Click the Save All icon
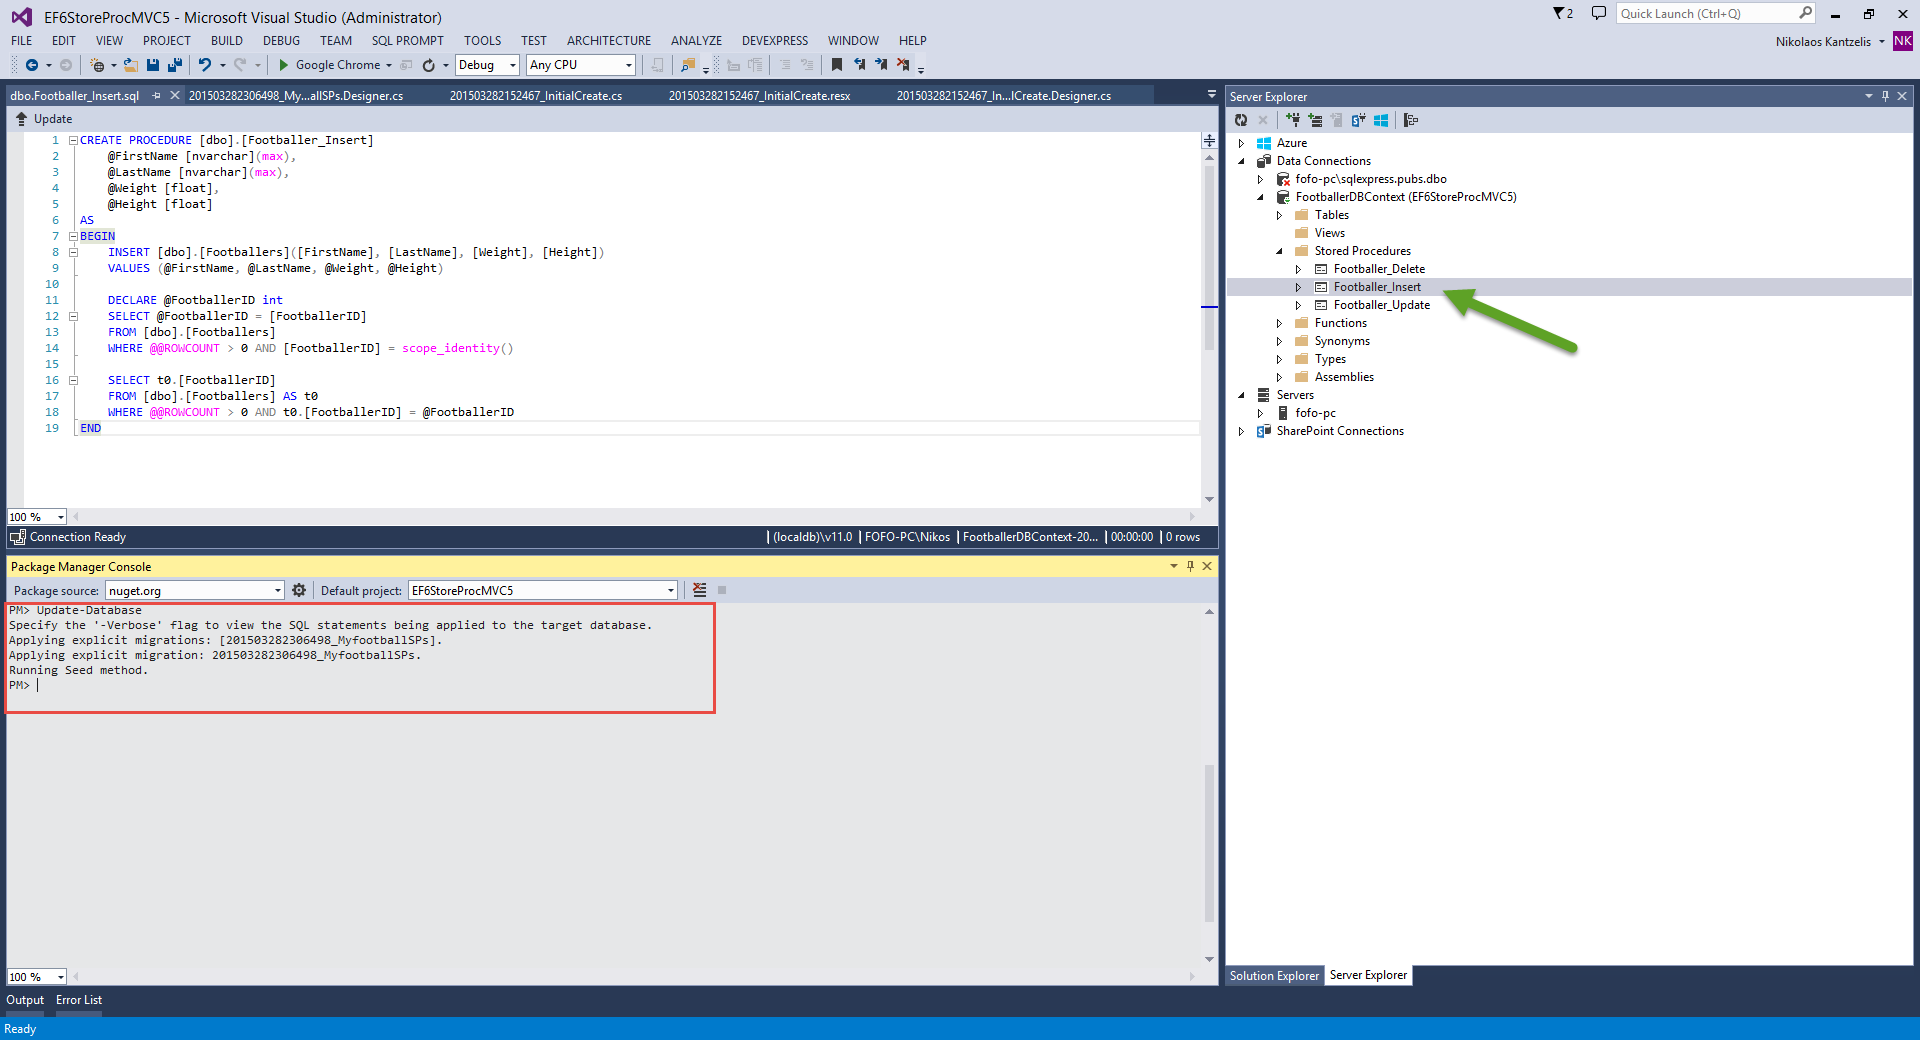The image size is (1920, 1040). (x=175, y=65)
